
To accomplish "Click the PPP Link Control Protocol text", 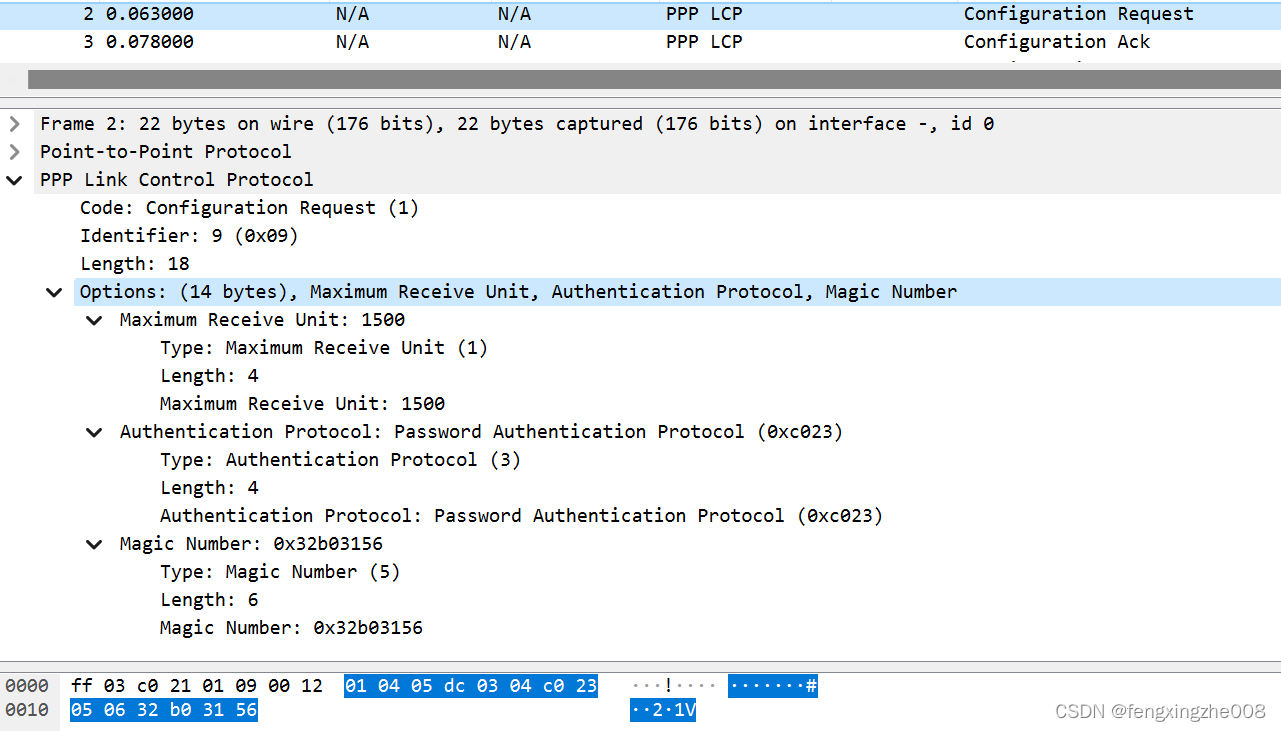I will (x=177, y=180).
